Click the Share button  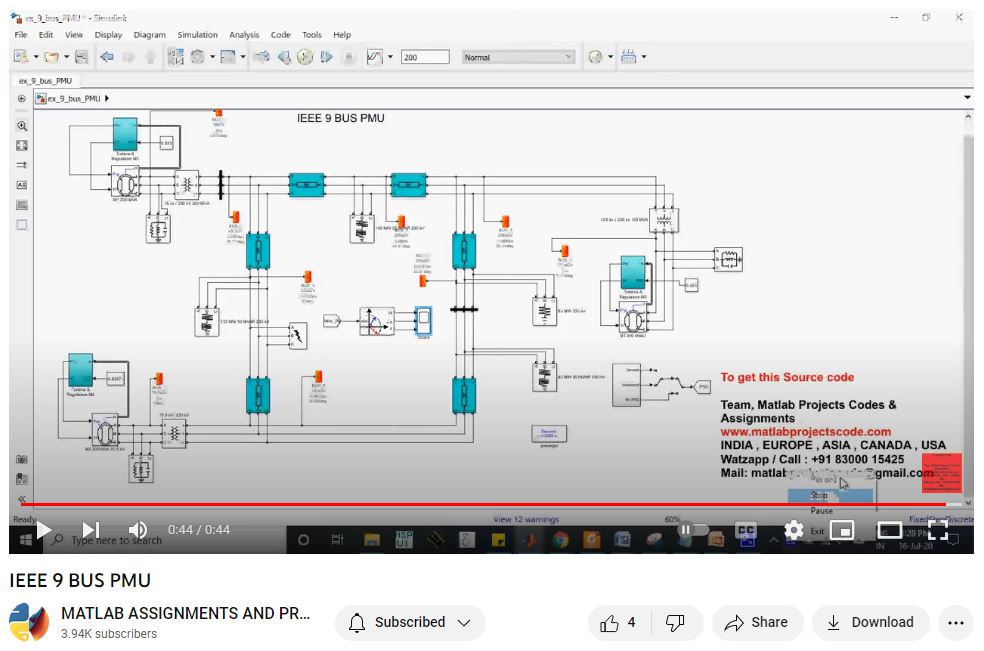(x=757, y=623)
